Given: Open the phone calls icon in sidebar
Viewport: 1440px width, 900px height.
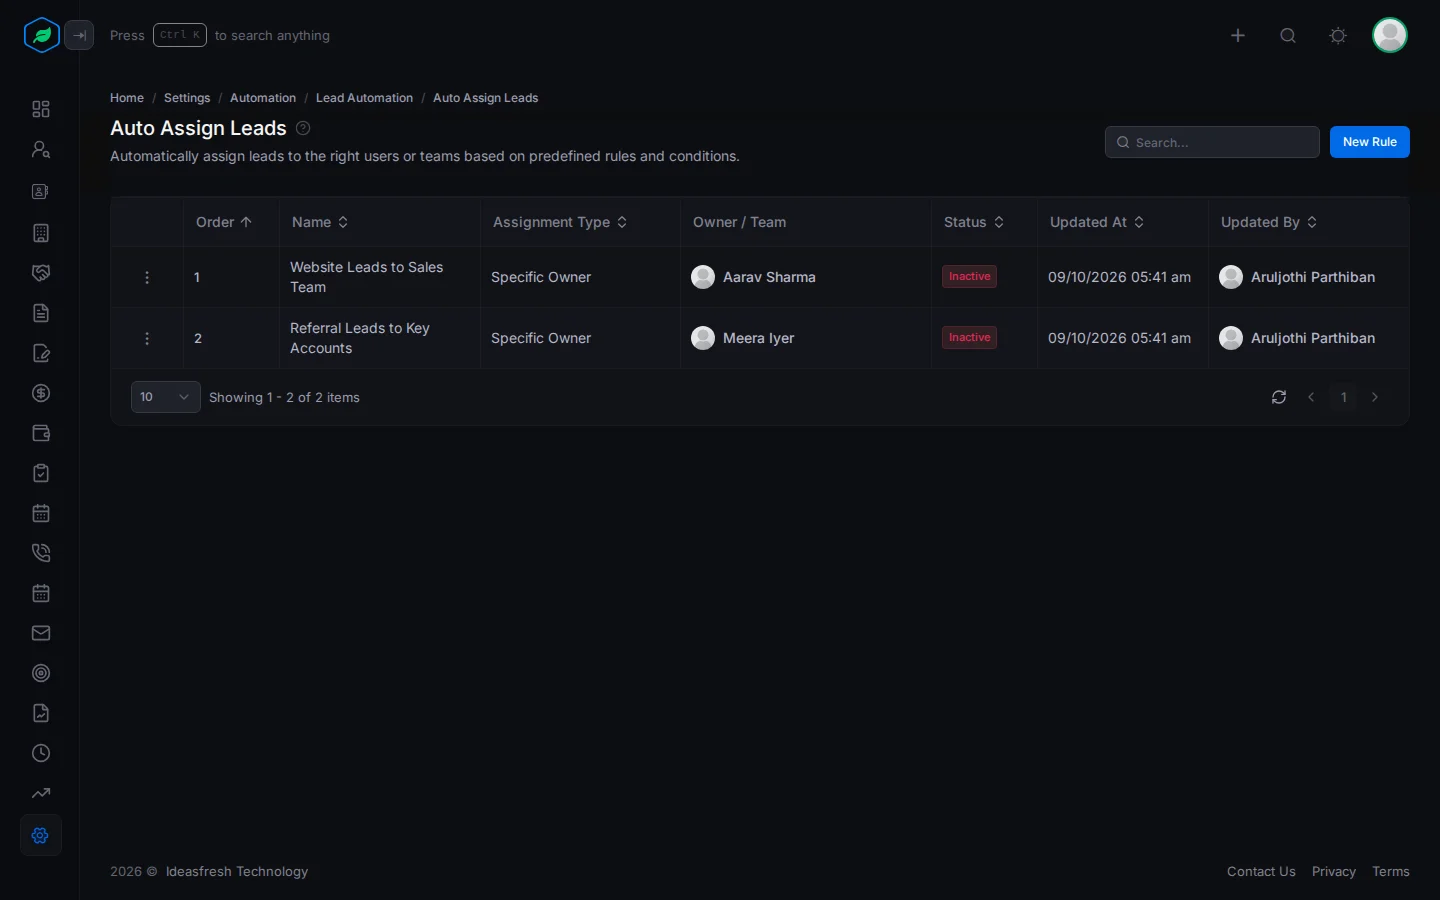Looking at the screenshot, I should click(x=41, y=553).
